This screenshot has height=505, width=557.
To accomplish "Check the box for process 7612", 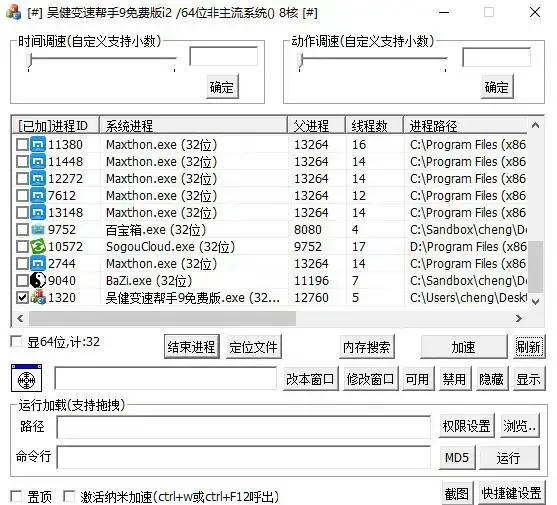I will click(x=22, y=196).
